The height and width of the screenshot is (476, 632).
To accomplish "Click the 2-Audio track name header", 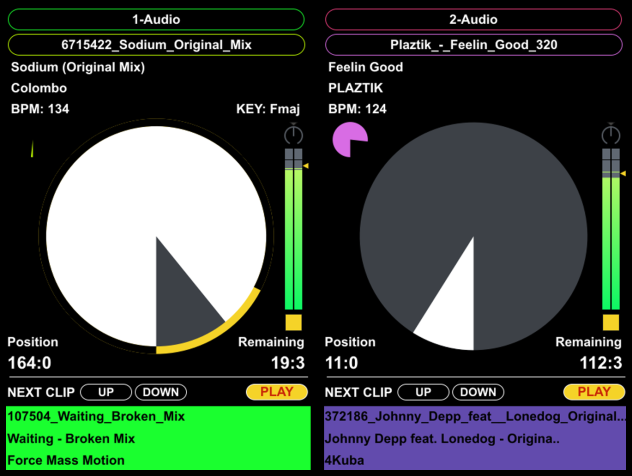I will pos(473,19).
